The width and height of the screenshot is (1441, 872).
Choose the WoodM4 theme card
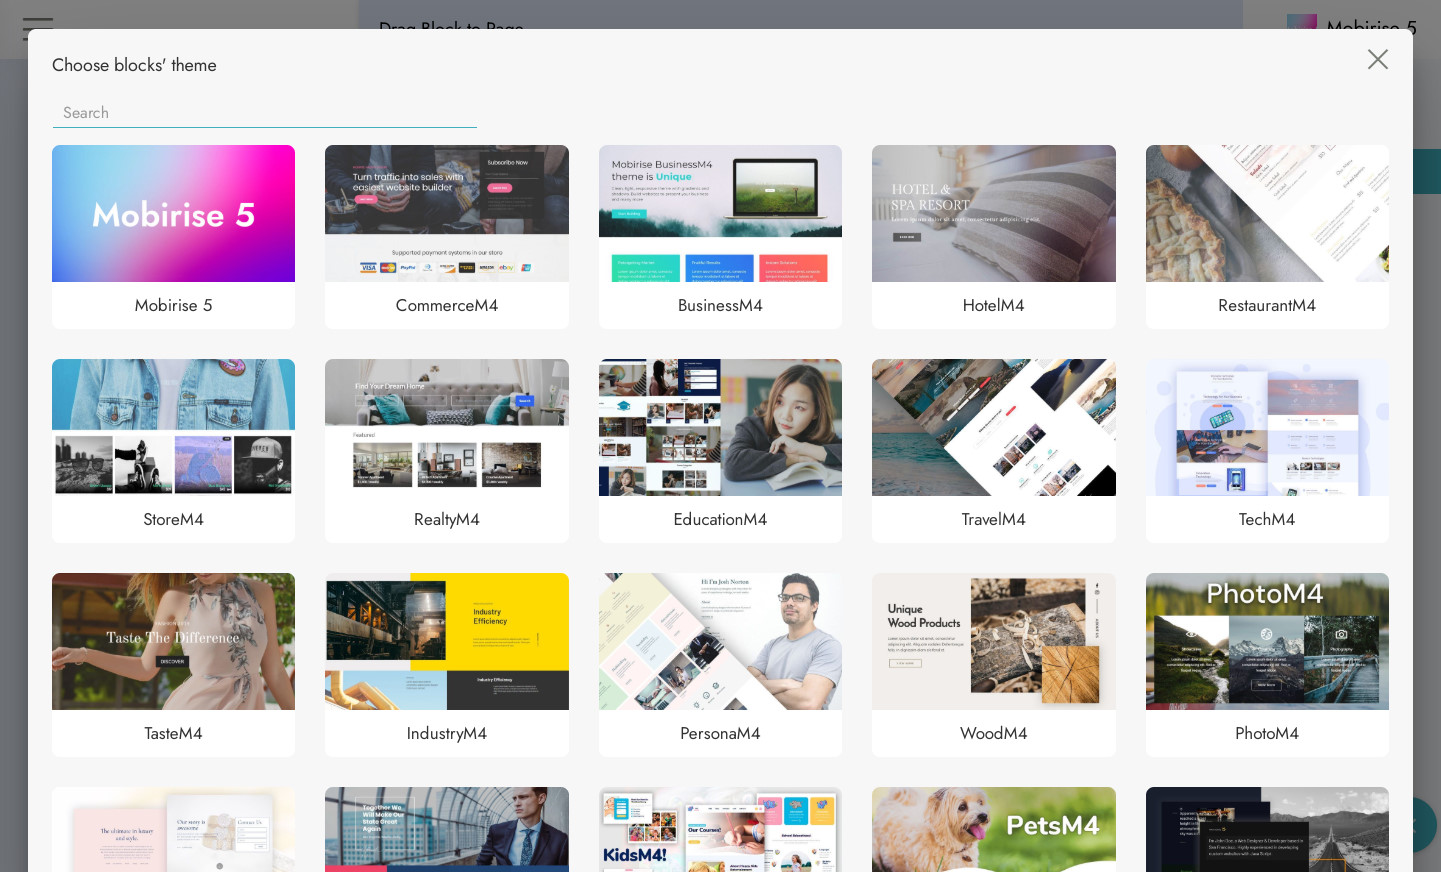point(993,642)
